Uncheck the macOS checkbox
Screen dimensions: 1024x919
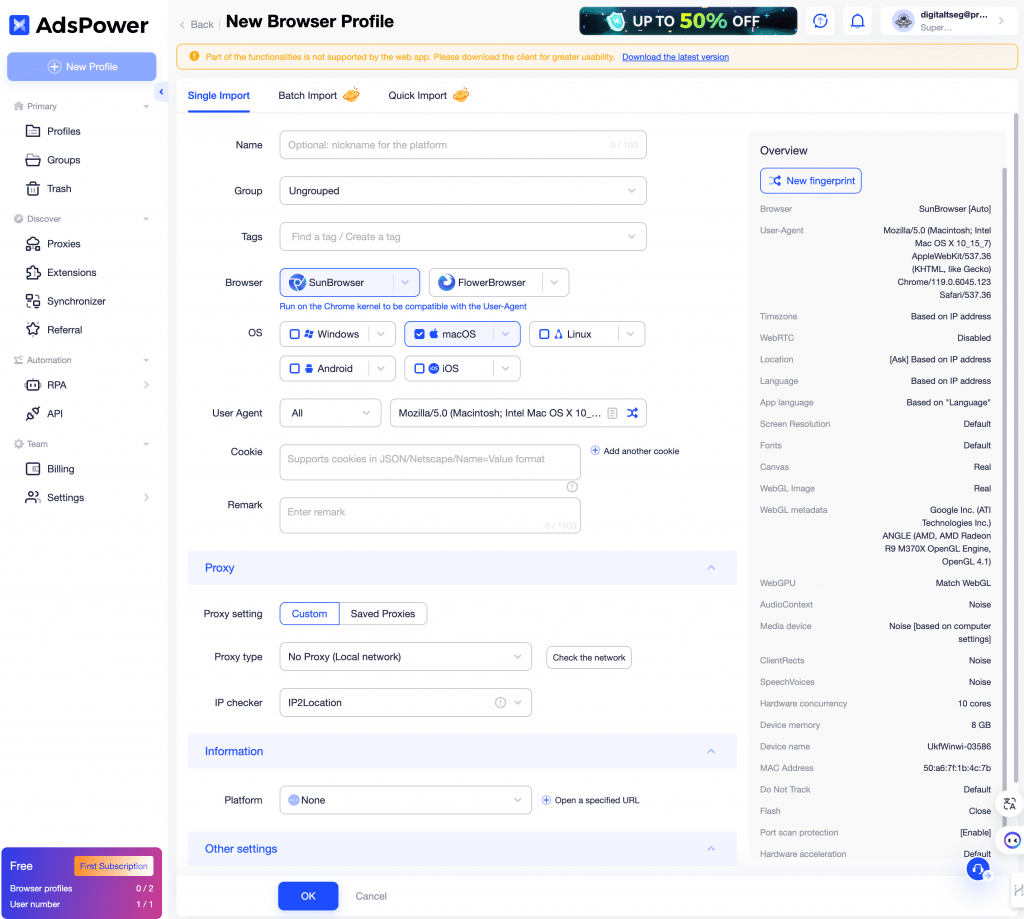pyautogui.click(x=419, y=334)
